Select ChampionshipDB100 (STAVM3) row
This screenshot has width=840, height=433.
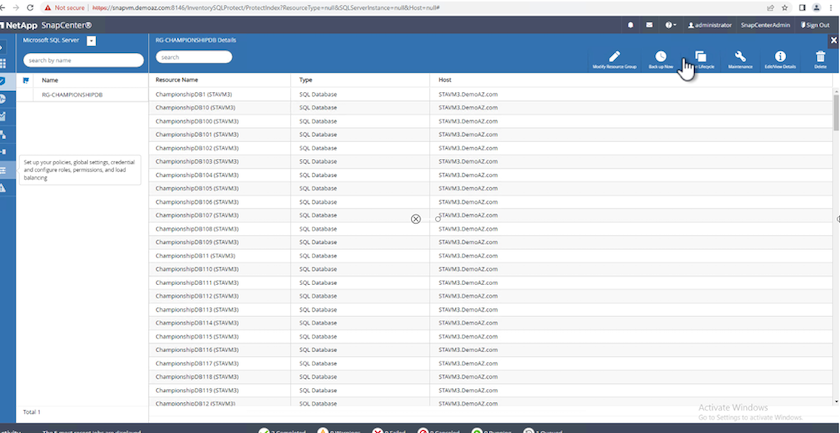pos(490,121)
